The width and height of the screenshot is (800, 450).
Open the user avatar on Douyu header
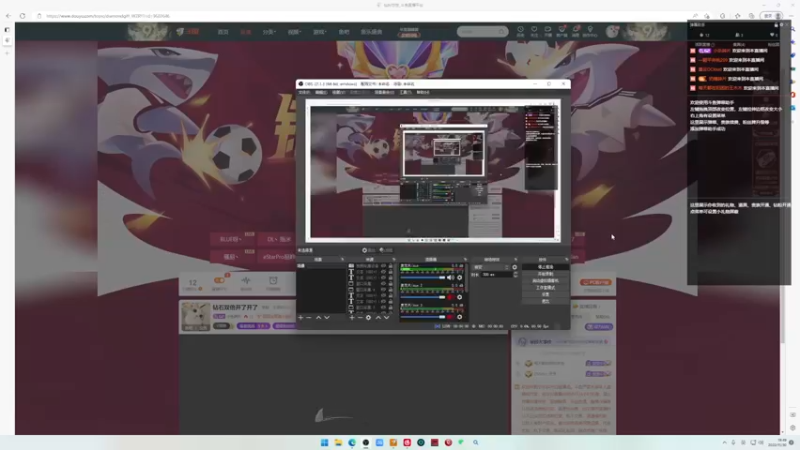pos(612,32)
